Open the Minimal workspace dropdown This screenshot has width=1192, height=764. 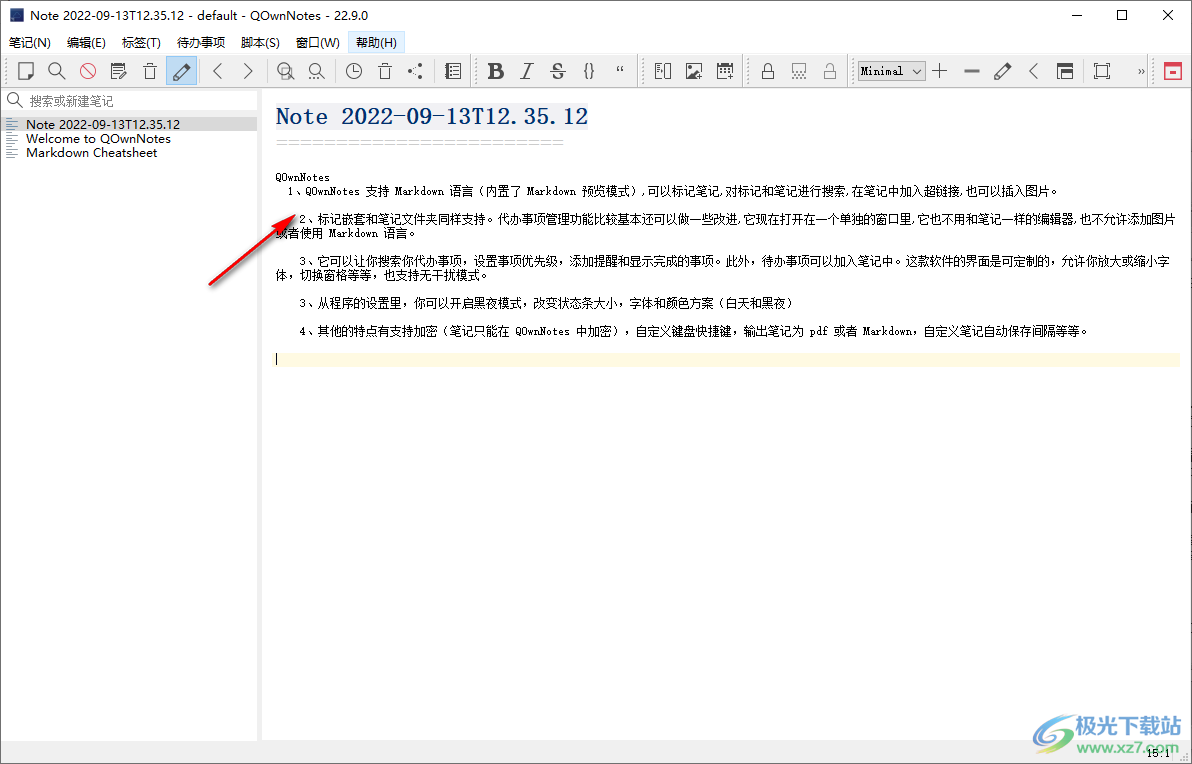click(890, 71)
